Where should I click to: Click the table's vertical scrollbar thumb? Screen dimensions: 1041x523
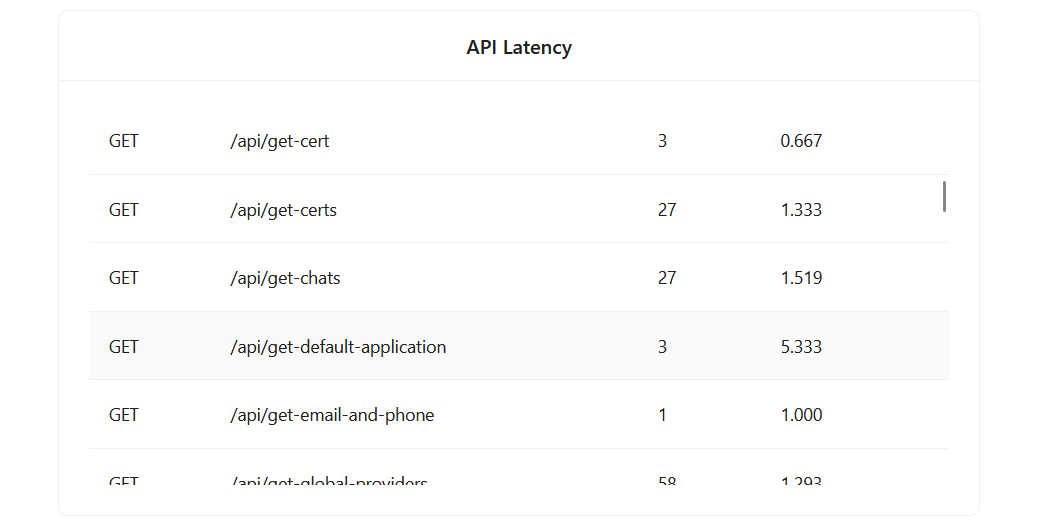[x=944, y=196]
